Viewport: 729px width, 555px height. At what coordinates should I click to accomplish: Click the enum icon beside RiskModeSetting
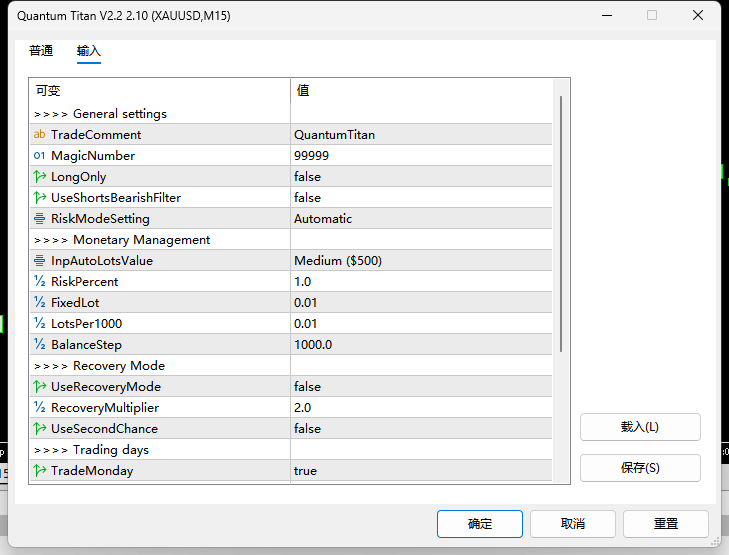40,218
